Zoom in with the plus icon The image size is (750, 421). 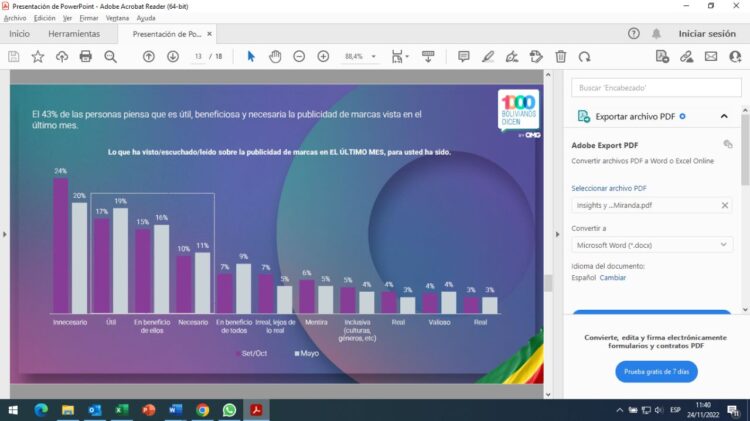(323, 56)
